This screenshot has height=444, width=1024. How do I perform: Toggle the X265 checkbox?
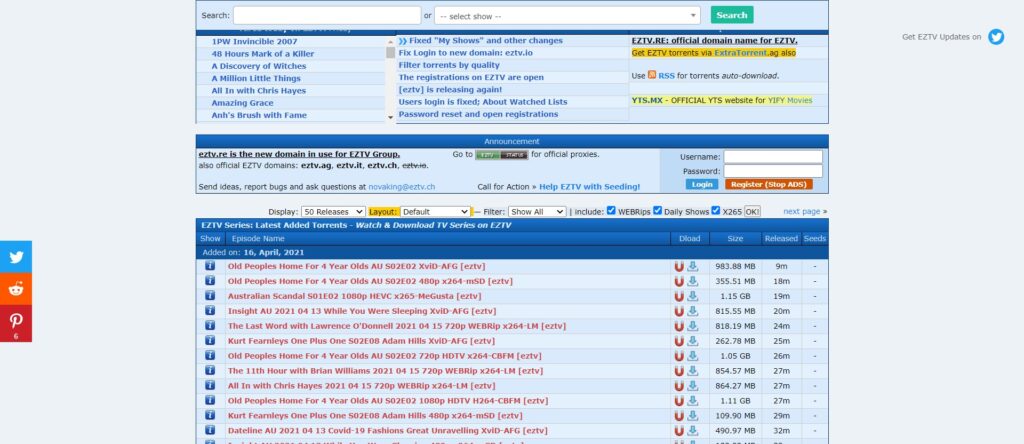coord(716,210)
